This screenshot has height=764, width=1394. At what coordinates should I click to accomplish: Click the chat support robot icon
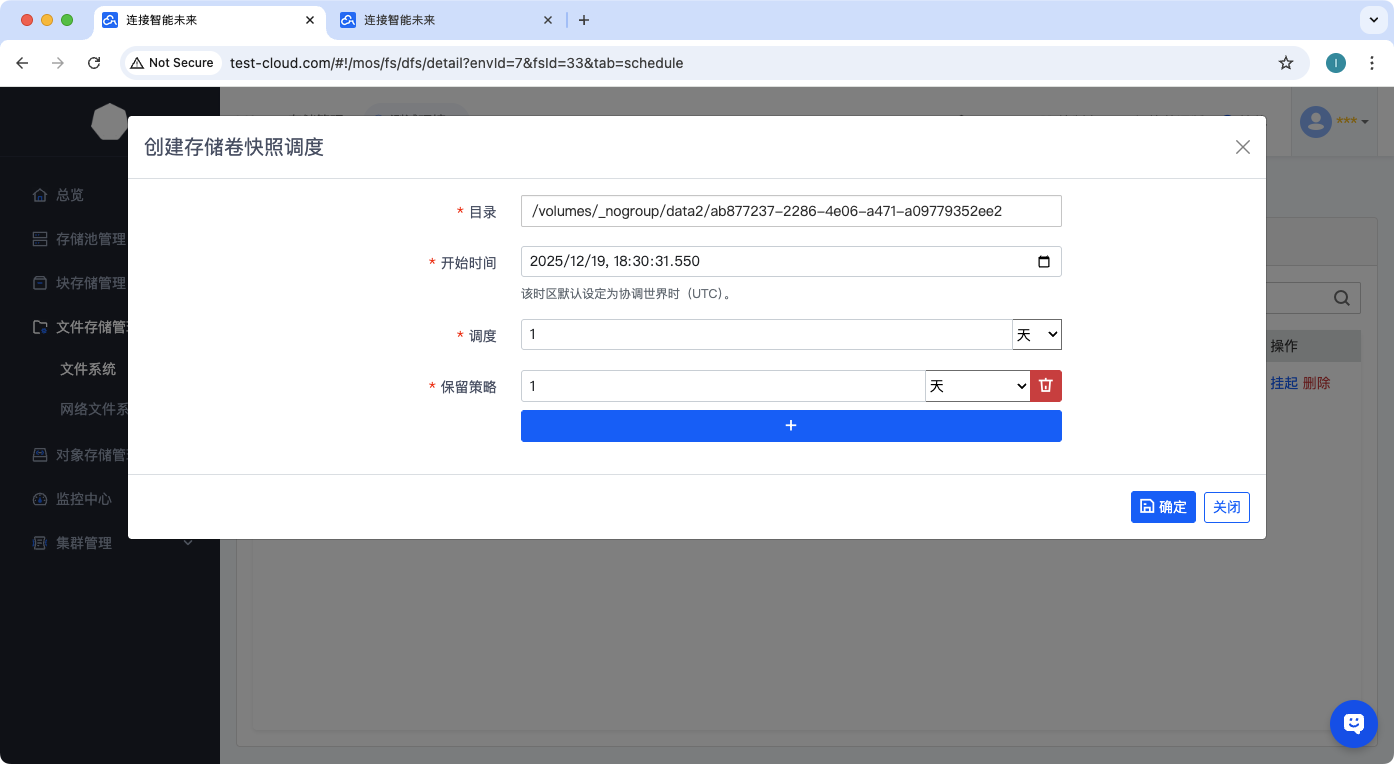[1353, 723]
